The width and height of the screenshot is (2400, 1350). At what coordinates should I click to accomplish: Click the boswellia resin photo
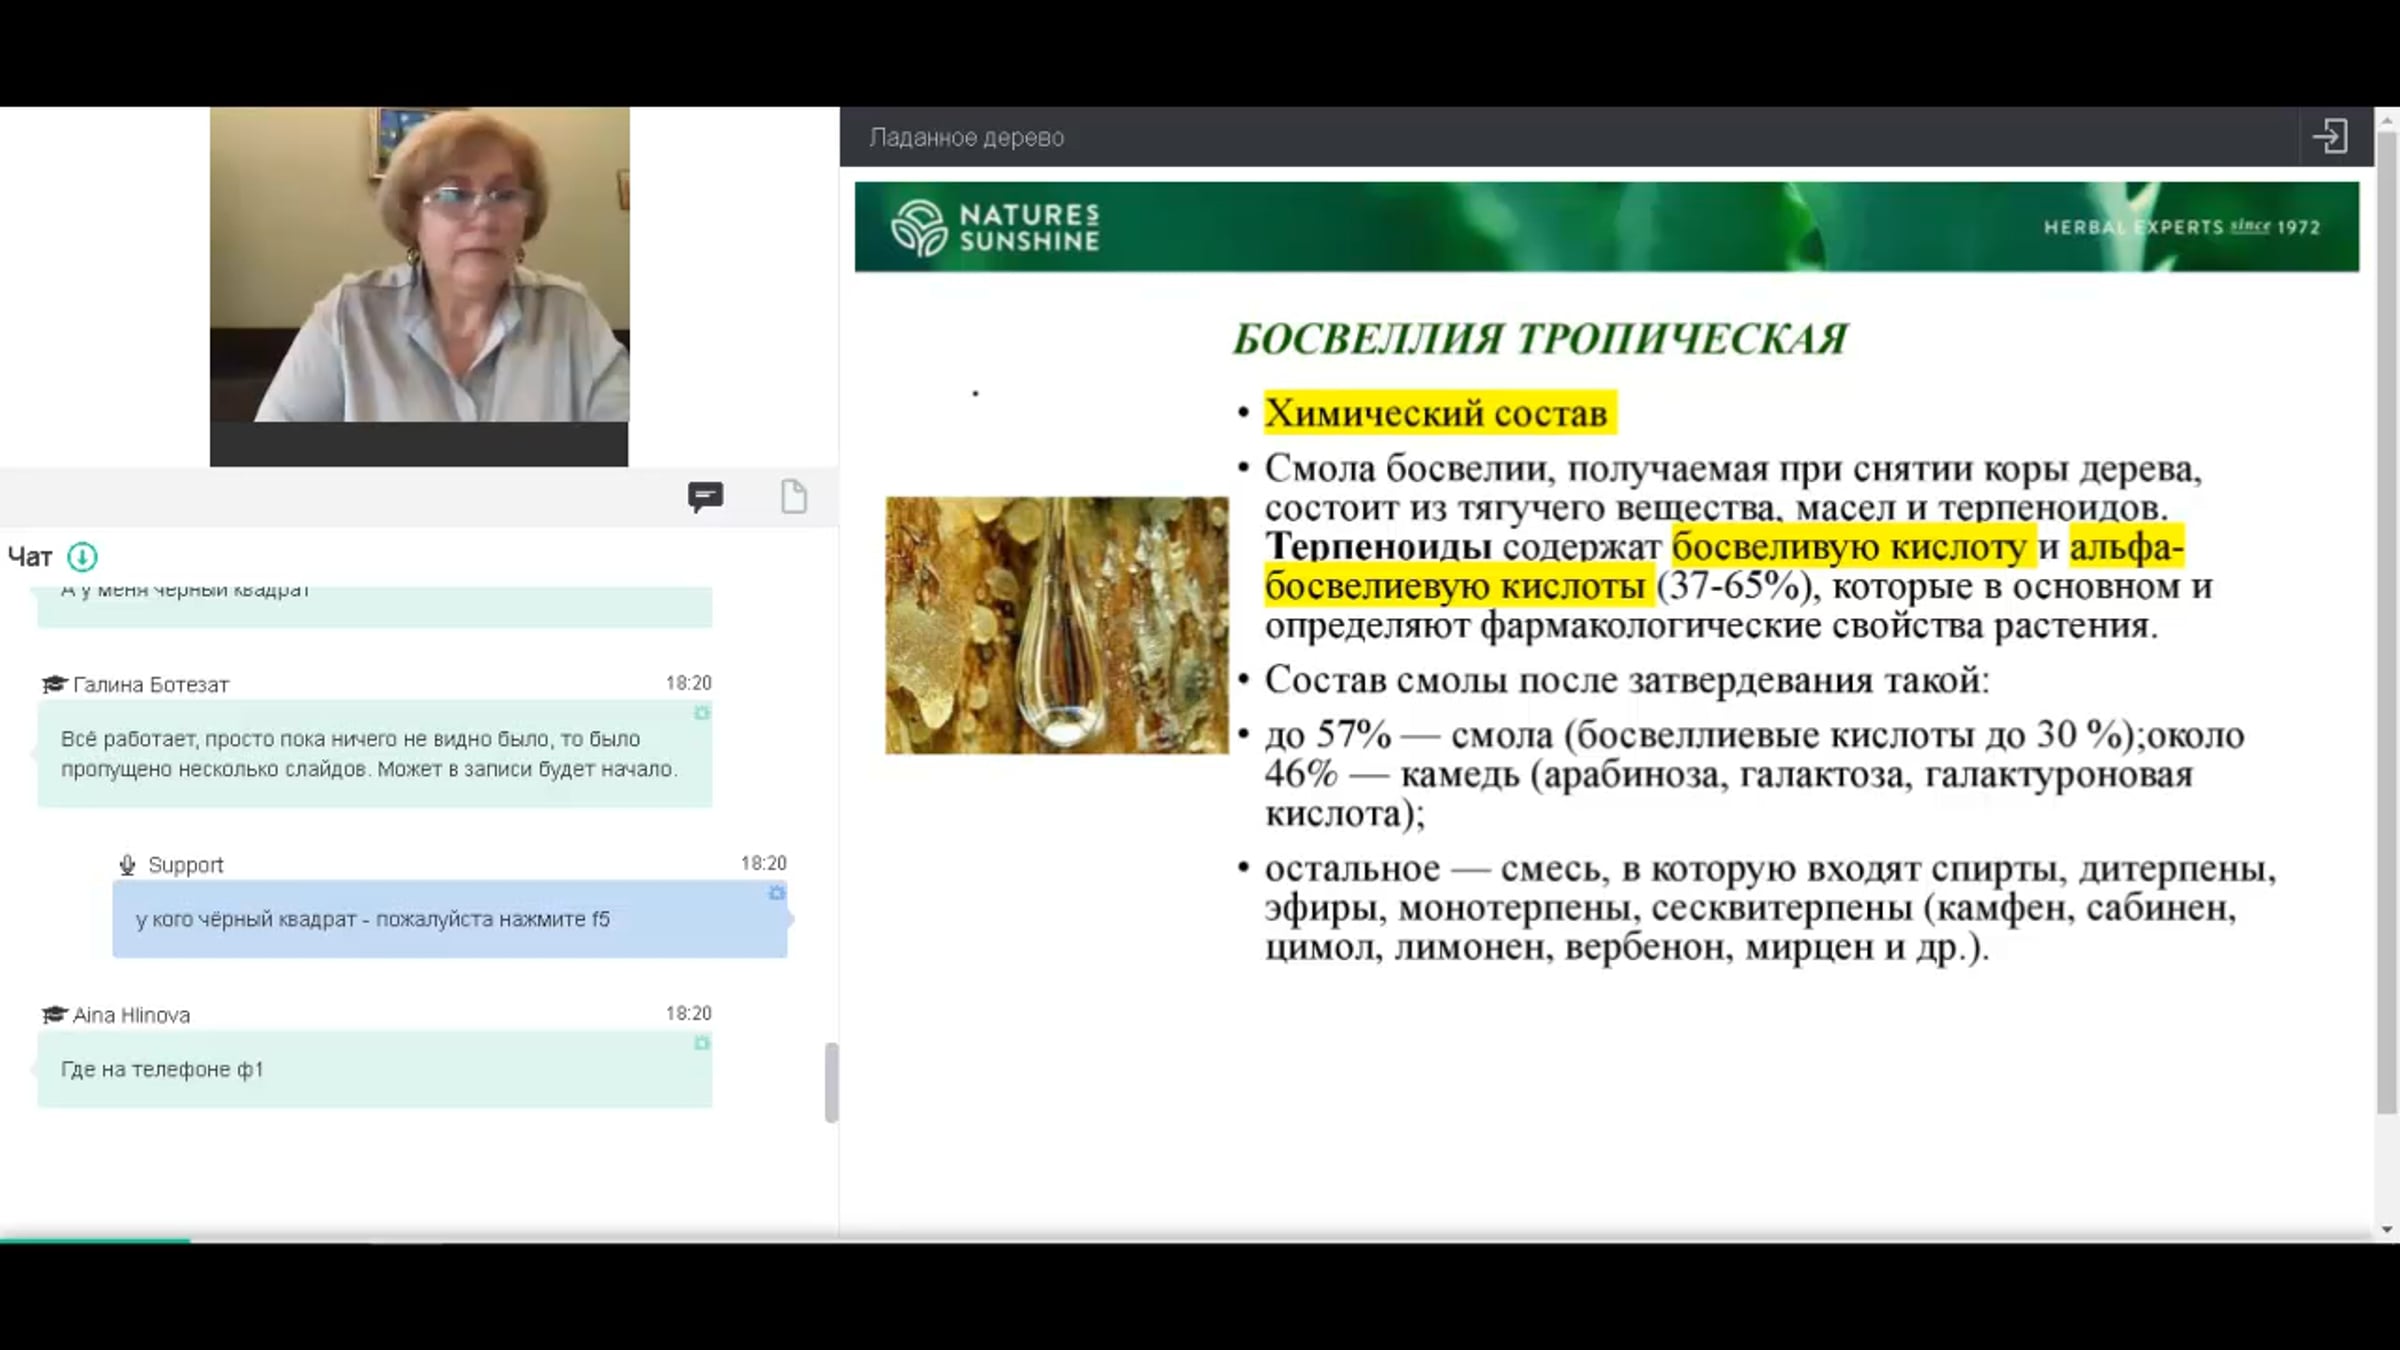[1056, 625]
